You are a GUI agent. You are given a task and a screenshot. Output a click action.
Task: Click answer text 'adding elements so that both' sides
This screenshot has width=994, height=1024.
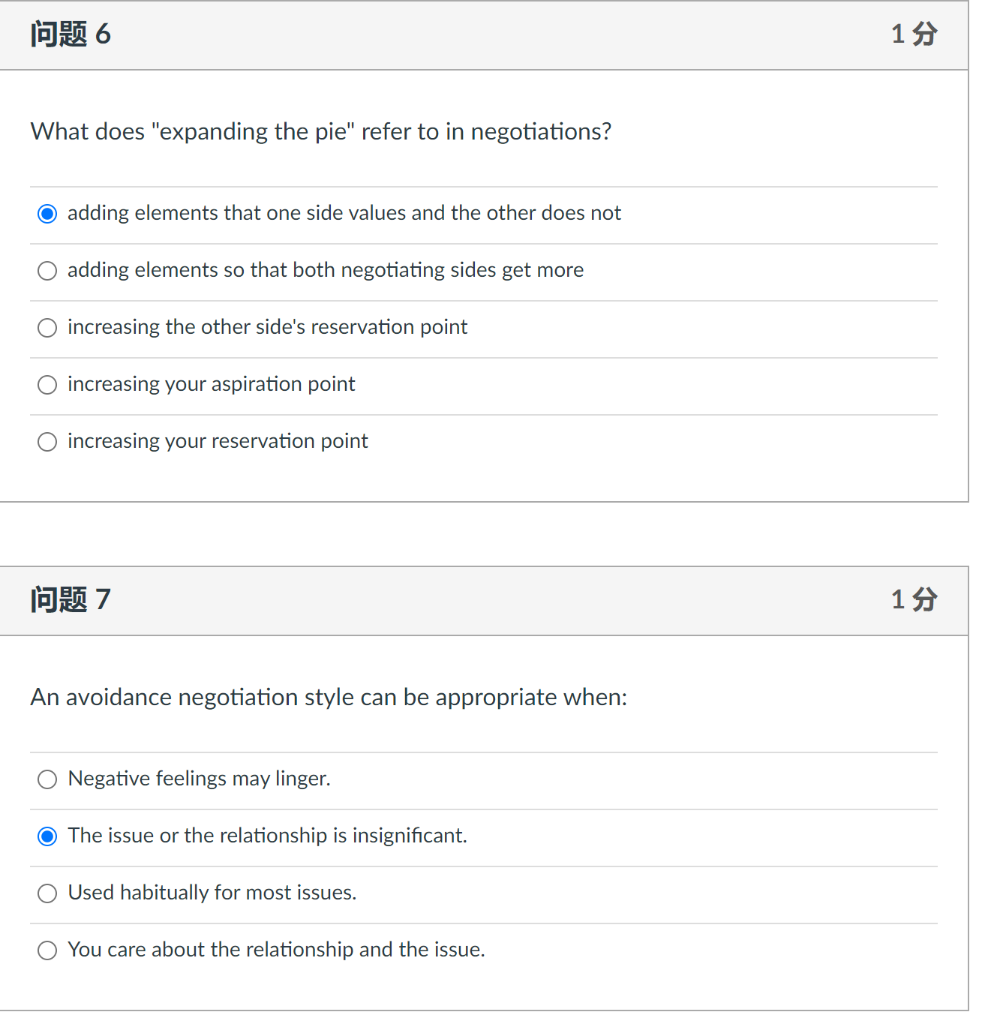[326, 270]
